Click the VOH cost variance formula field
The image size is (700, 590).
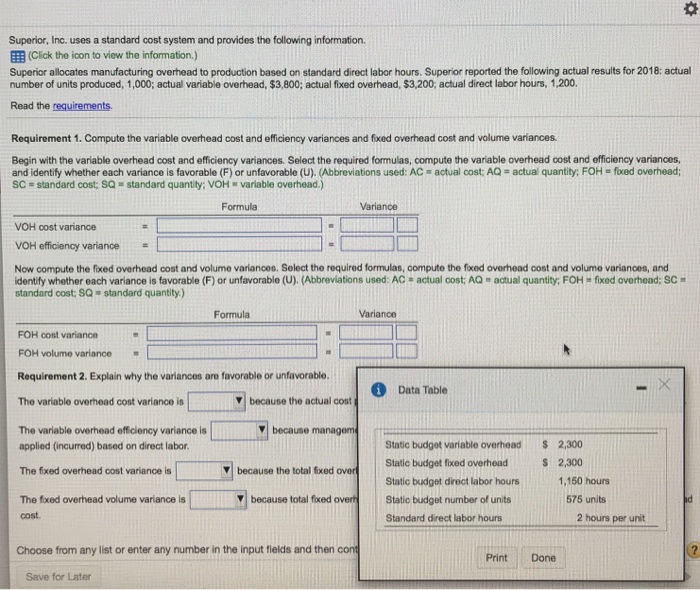coord(239,225)
